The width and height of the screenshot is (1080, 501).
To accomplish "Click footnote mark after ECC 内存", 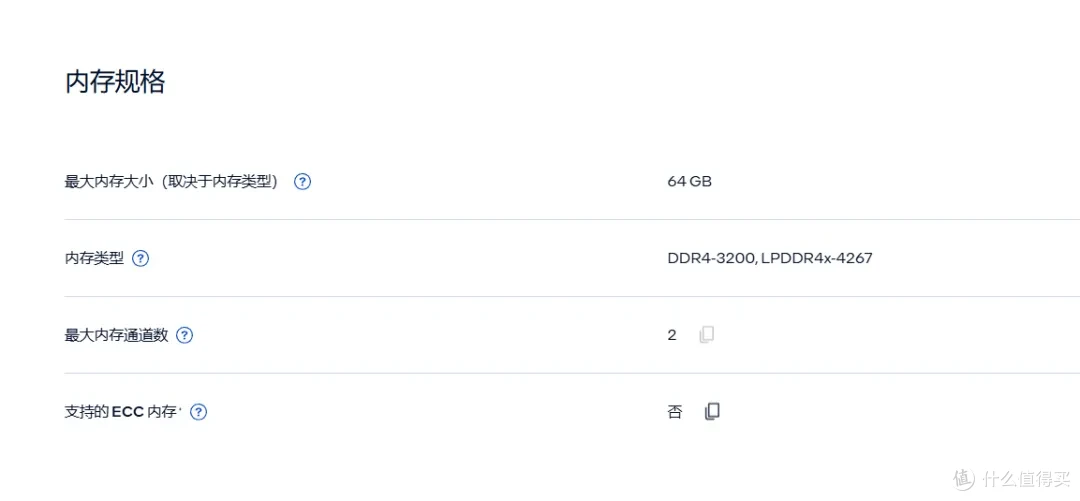I will pos(180,409).
